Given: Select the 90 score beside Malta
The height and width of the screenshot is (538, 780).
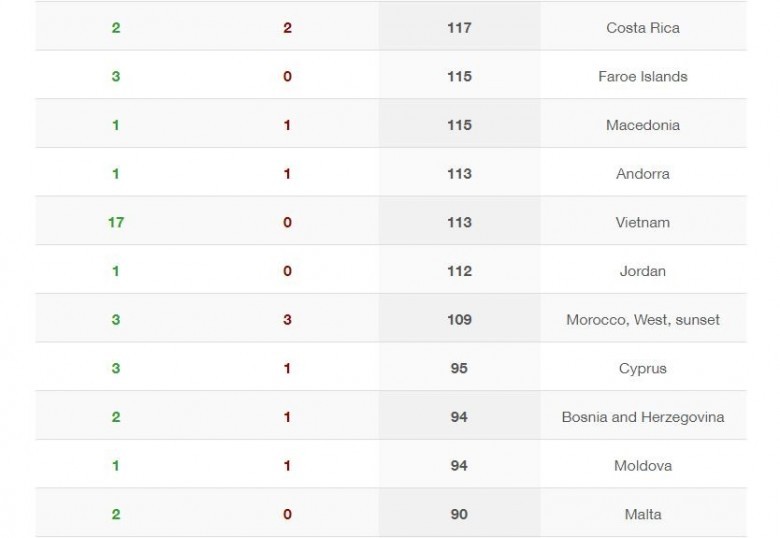Looking at the screenshot, I should pos(459,514).
